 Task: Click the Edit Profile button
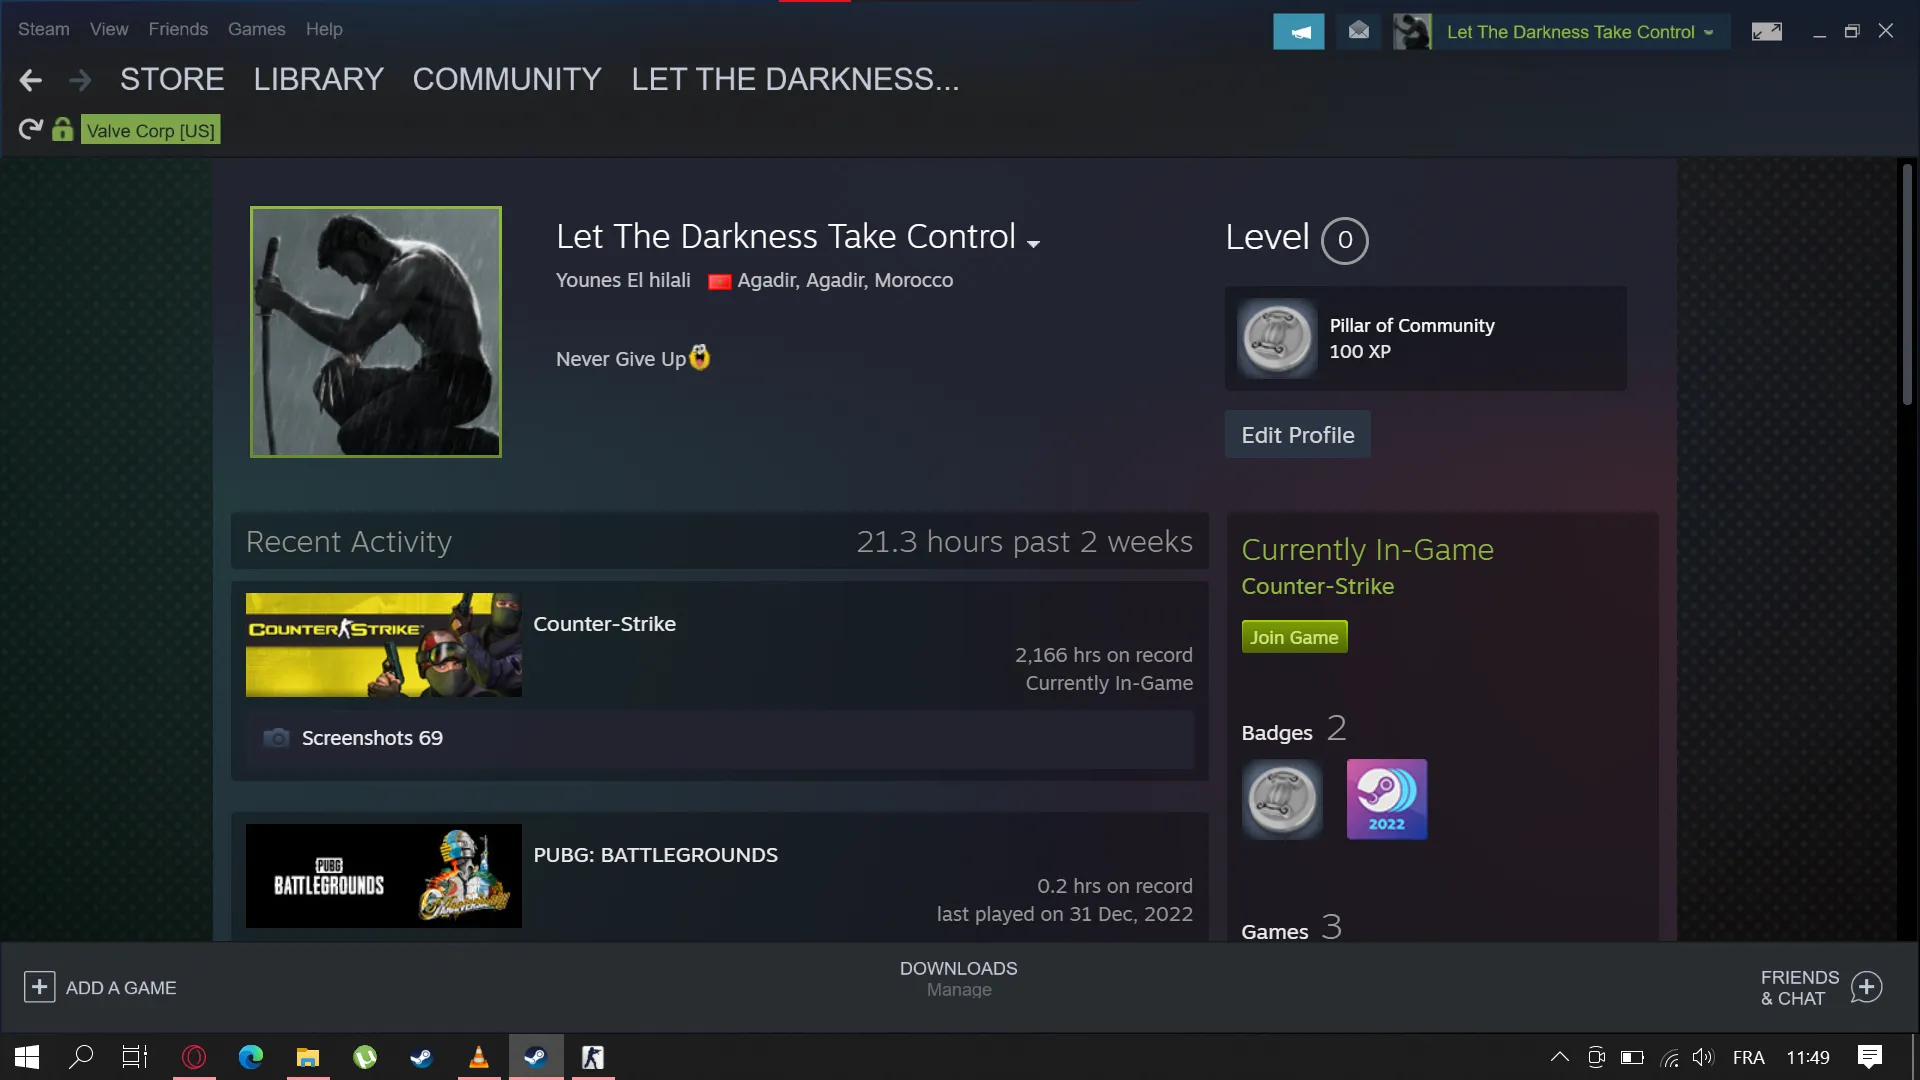1298,435
